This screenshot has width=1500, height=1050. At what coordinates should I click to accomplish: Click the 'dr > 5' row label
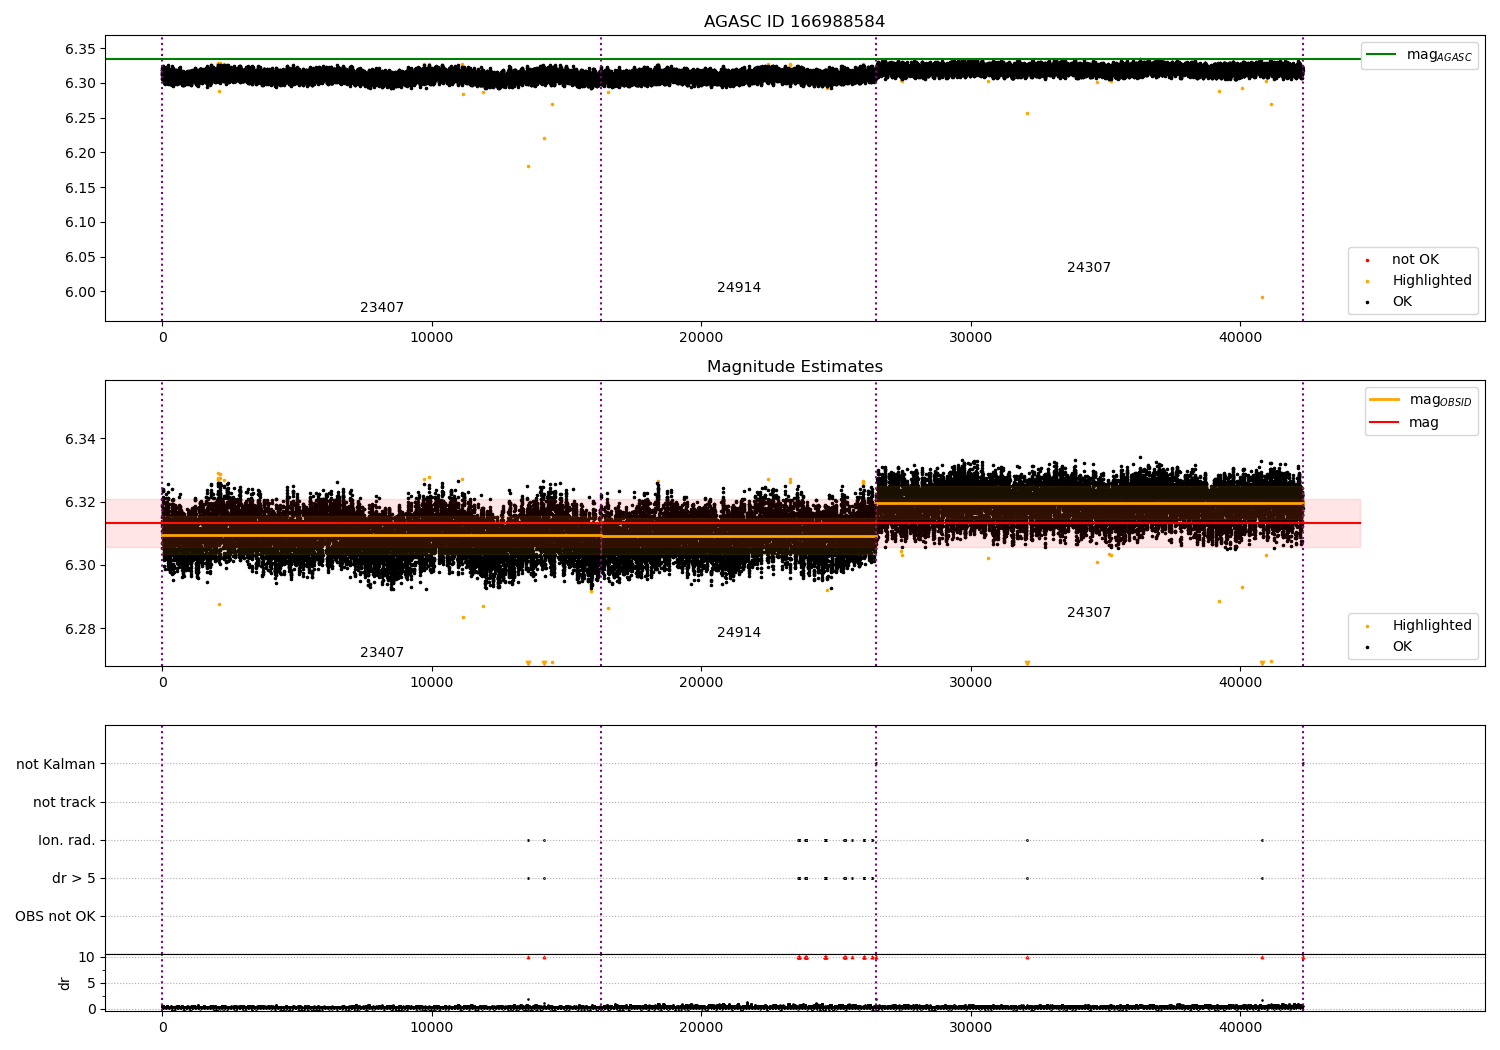[x=74, y=879]
